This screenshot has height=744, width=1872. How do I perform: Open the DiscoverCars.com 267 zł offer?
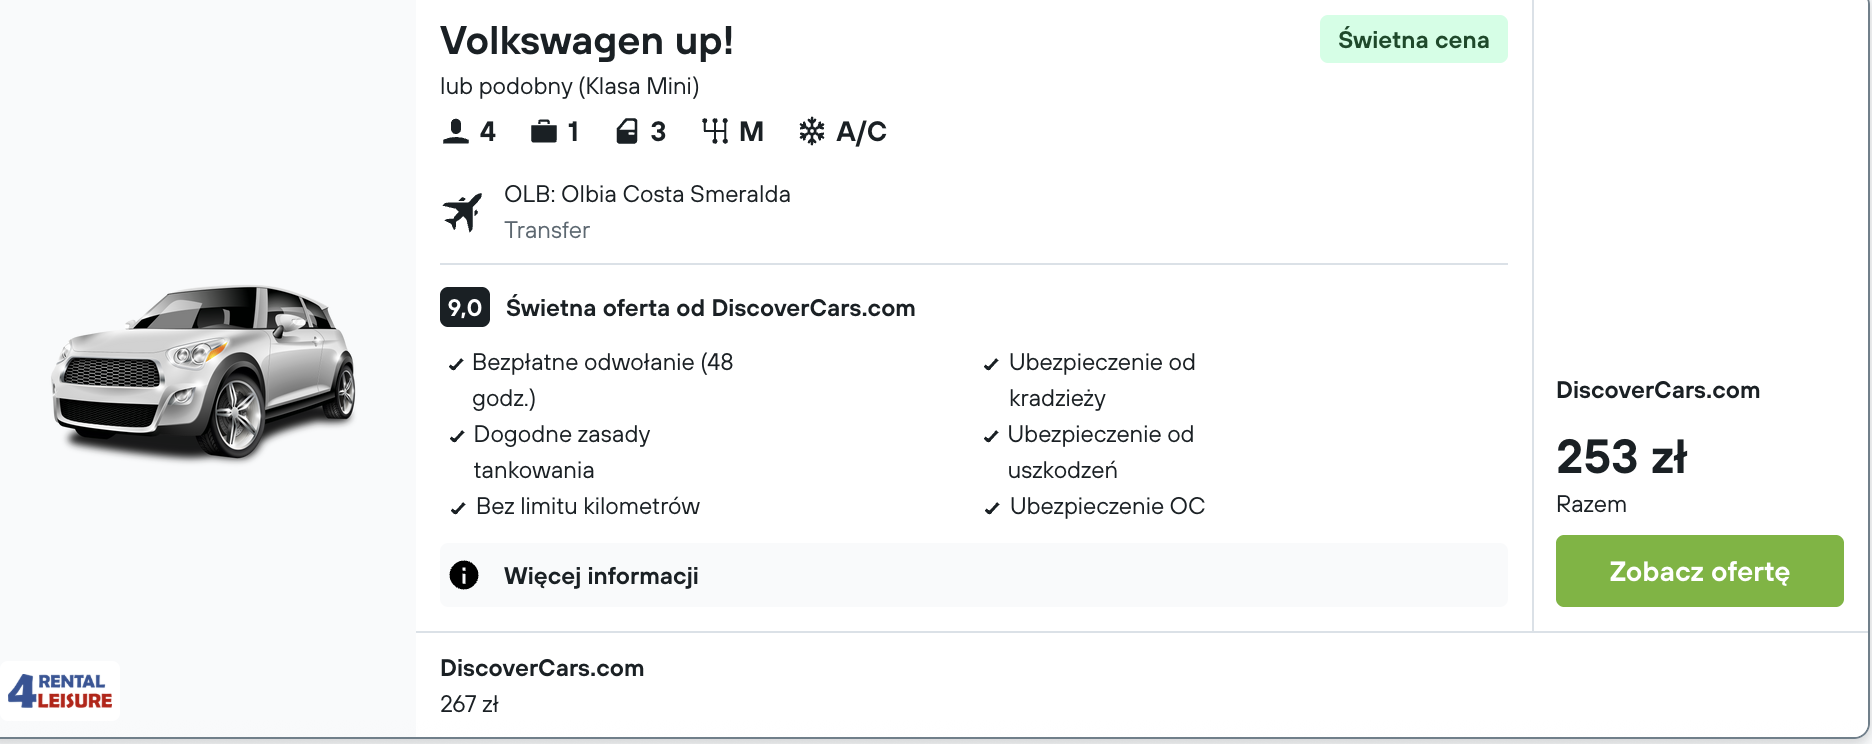(542, 685)
